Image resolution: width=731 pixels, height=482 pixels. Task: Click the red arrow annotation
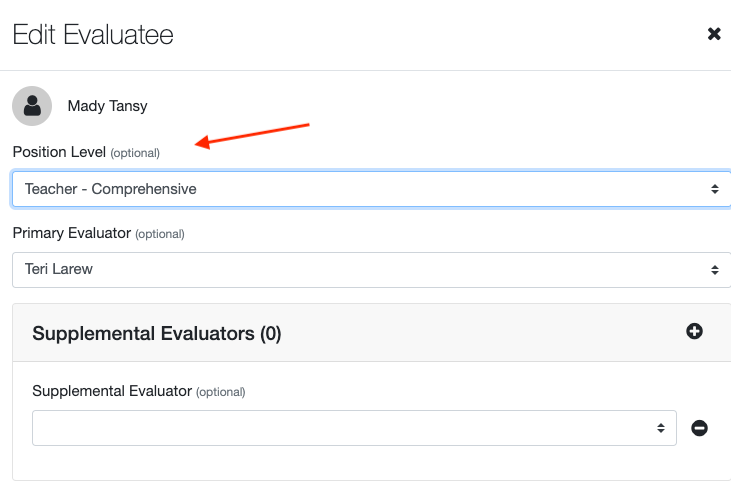pyautogui.click(x=254, y=135)
